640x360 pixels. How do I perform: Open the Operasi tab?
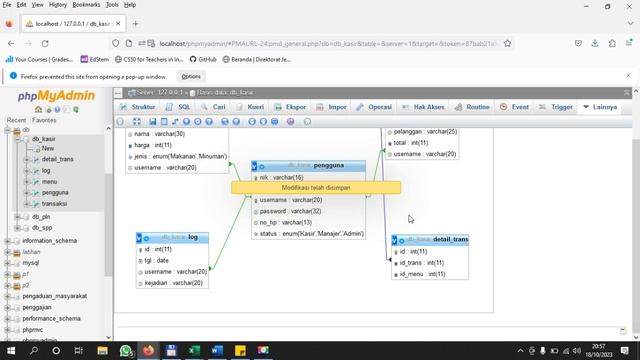(374, 107)
